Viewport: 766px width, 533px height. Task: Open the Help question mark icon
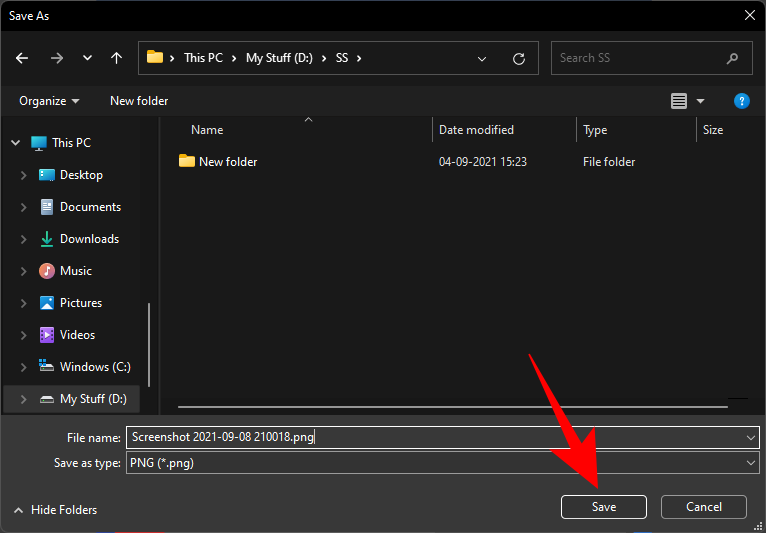[x=742, y=101]
